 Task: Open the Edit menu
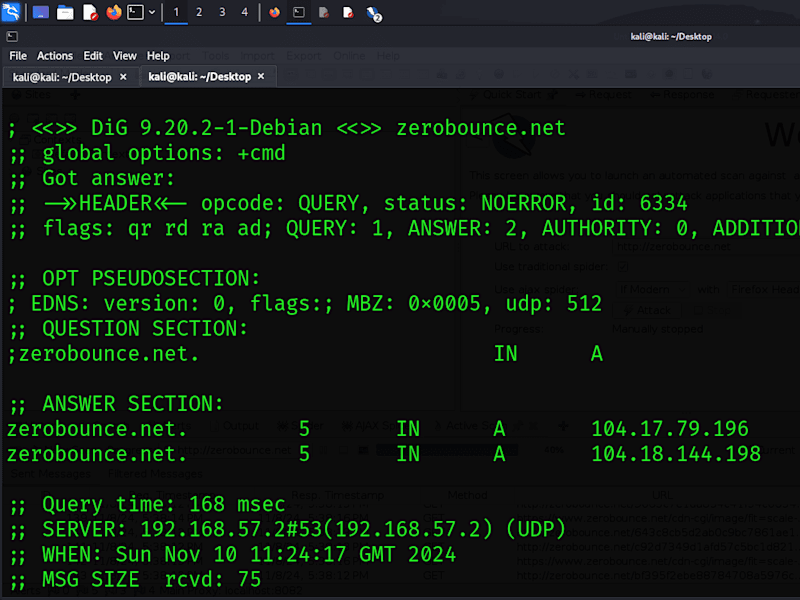coord(93,56)
